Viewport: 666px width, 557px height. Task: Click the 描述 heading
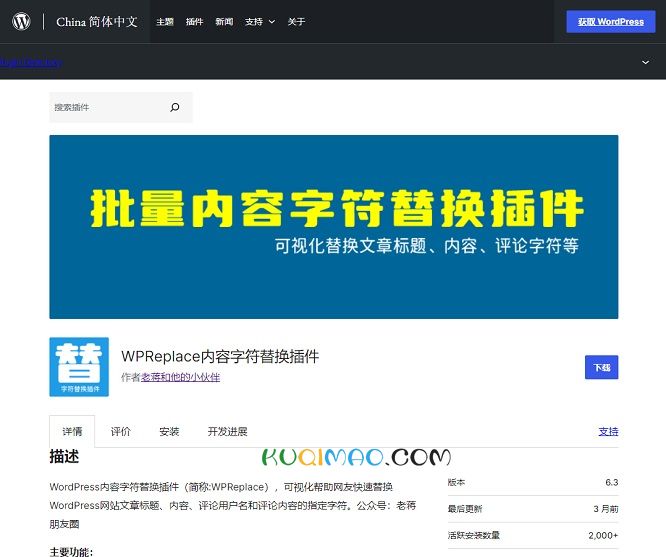click(64, 457)
